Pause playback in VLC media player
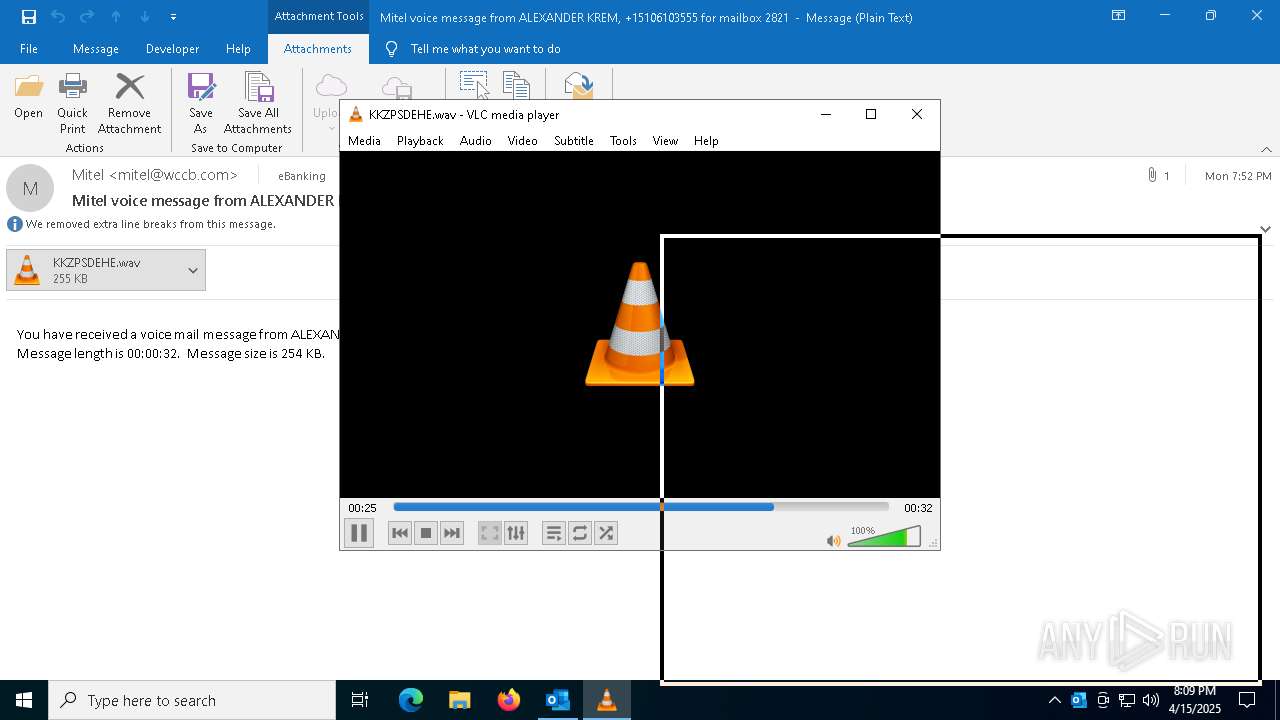Screen dimensions: 1280x720 (359, 533)
